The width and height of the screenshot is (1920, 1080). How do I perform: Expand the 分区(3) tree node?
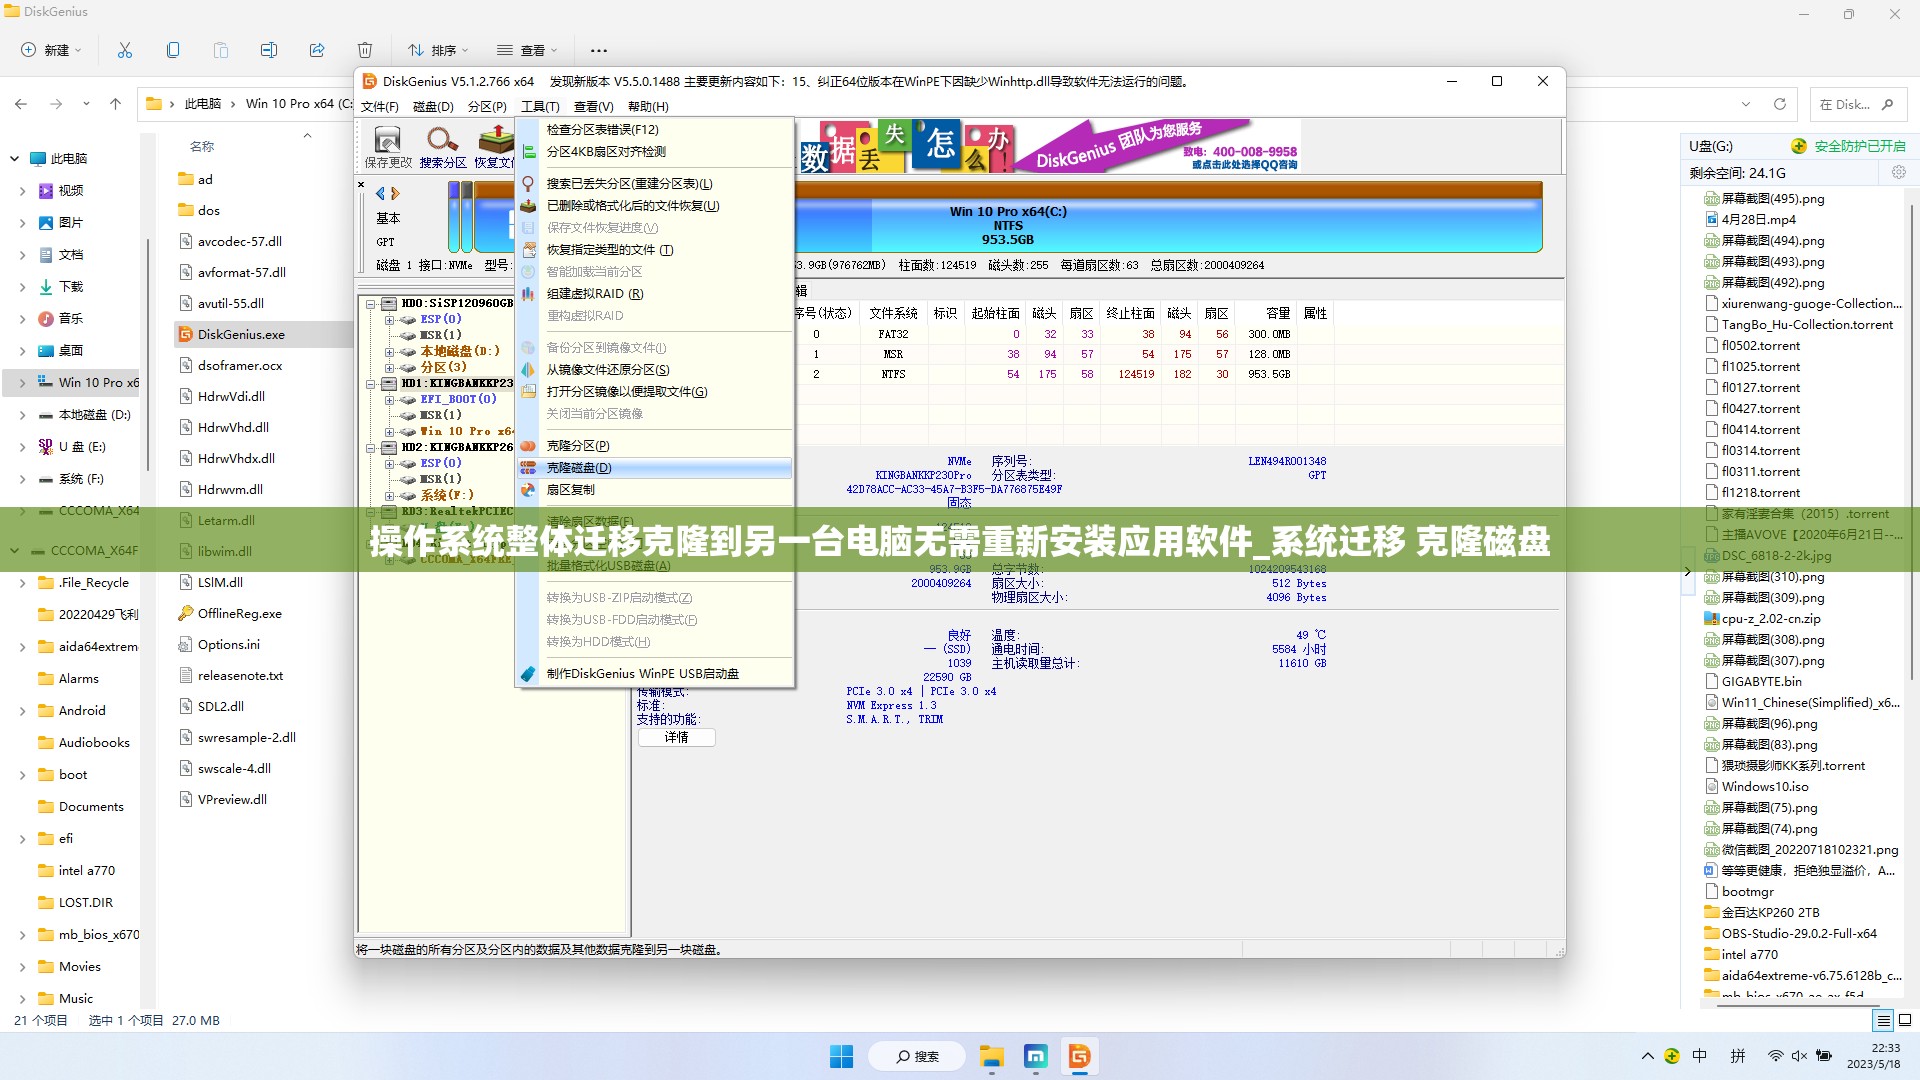click(389, 368)
